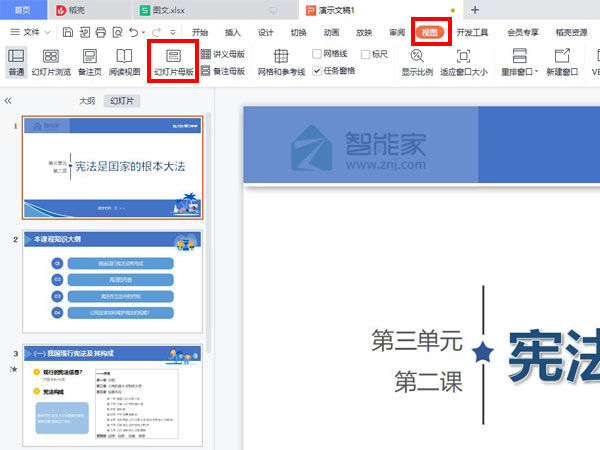Open zoom ratio dialog (显示比例)
The height and width of the screenshot is (450, 600).
point(417,62)
